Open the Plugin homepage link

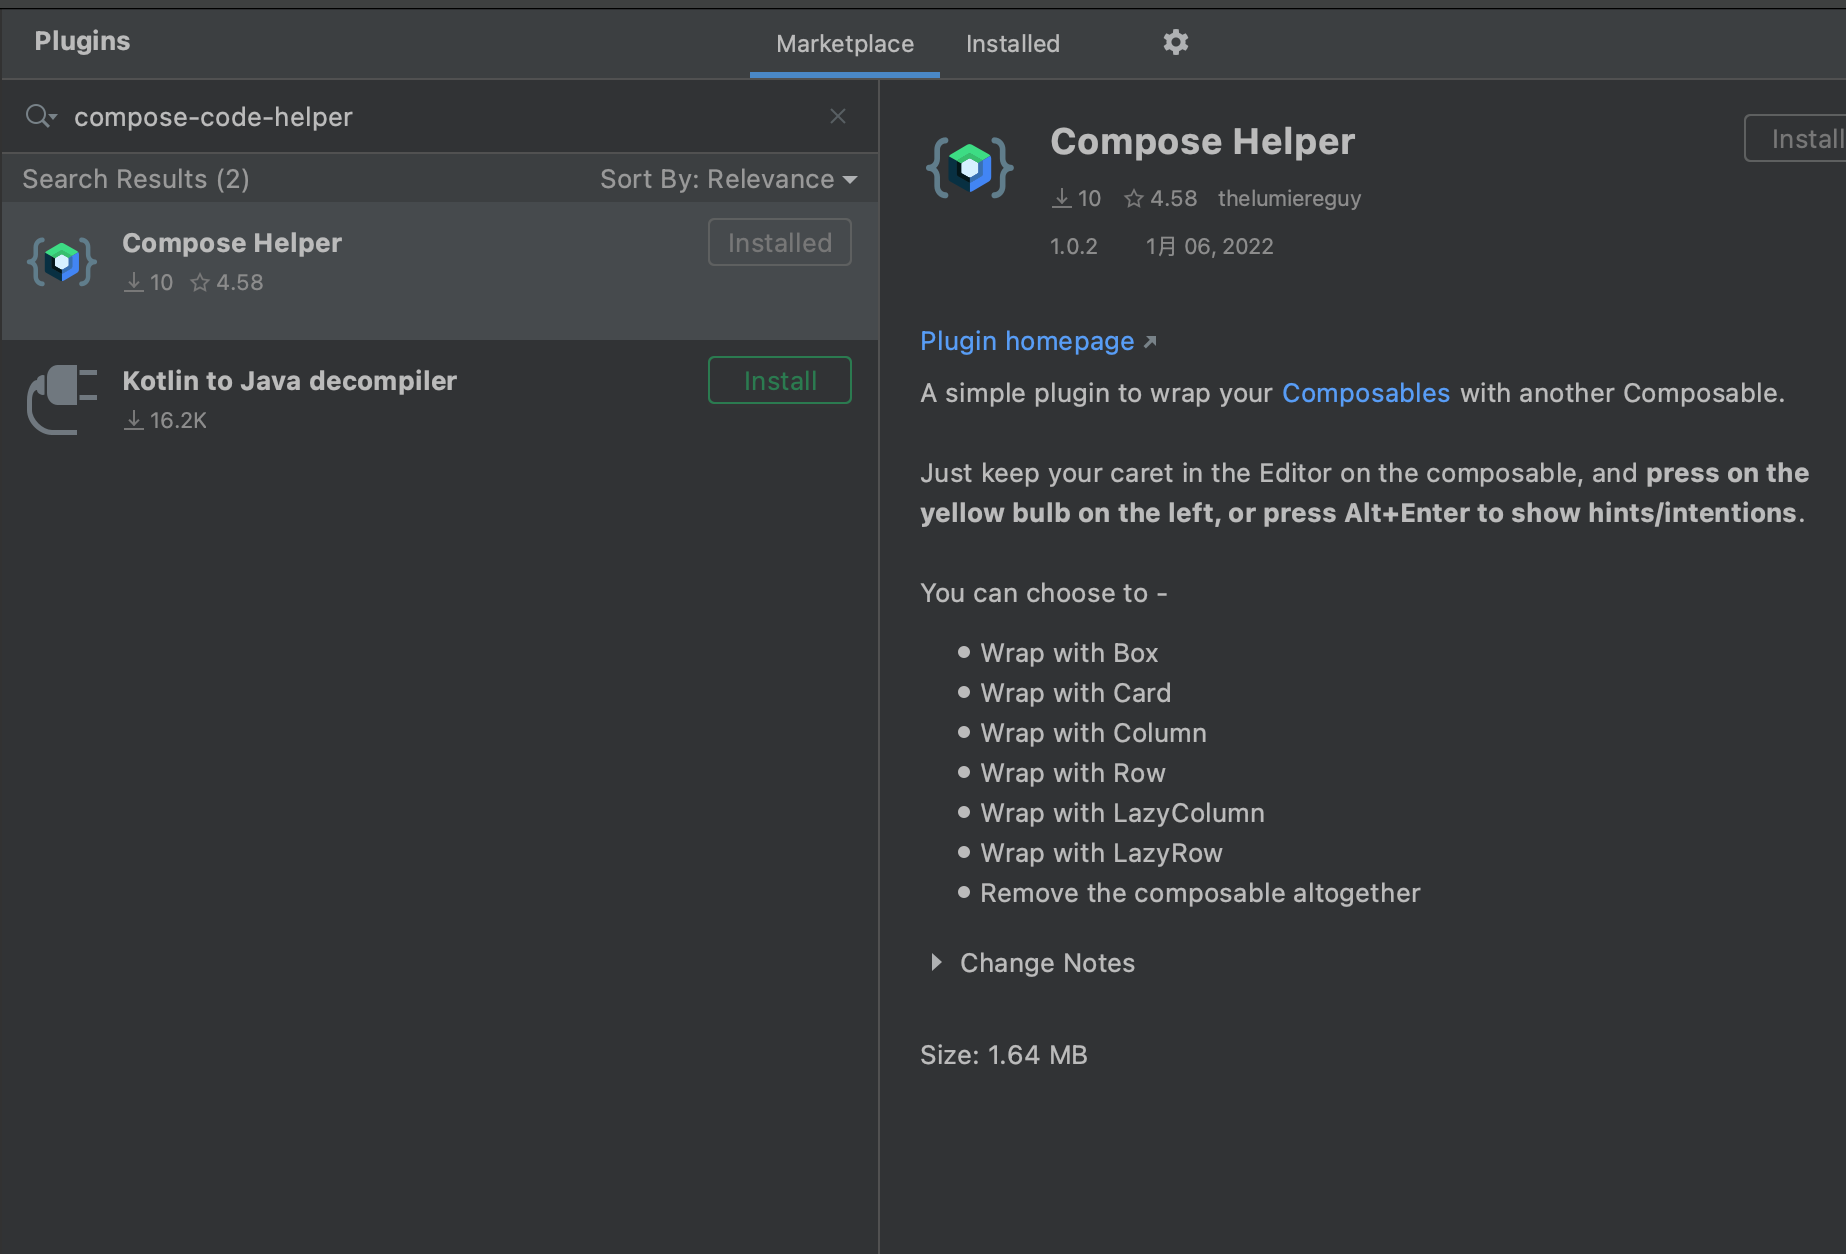pyautogui.click(x=1028, y=341)
